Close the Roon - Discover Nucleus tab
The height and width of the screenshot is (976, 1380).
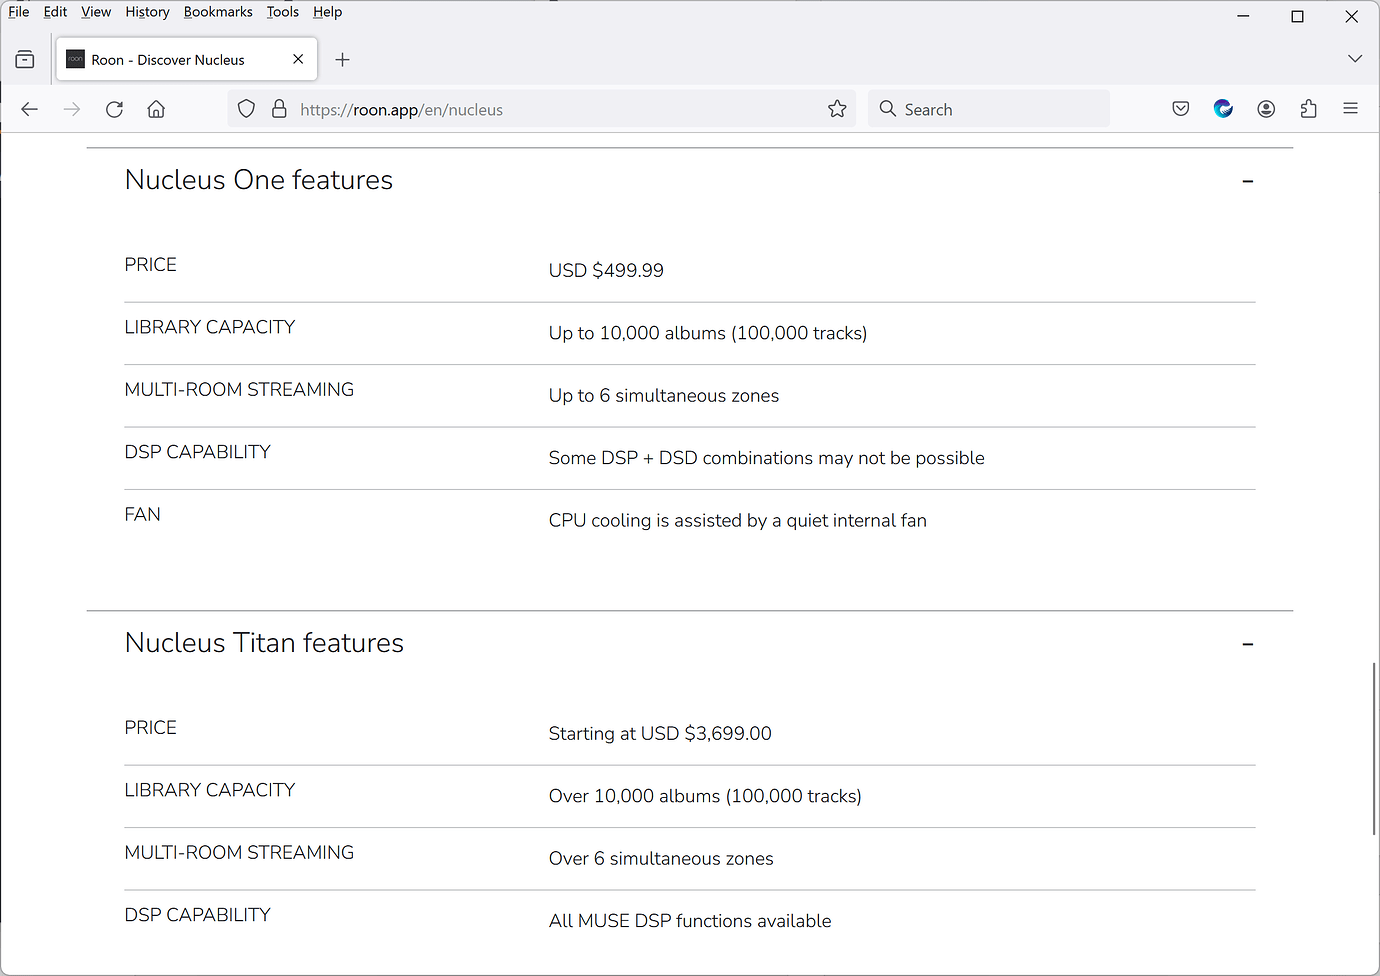[297, 59]
